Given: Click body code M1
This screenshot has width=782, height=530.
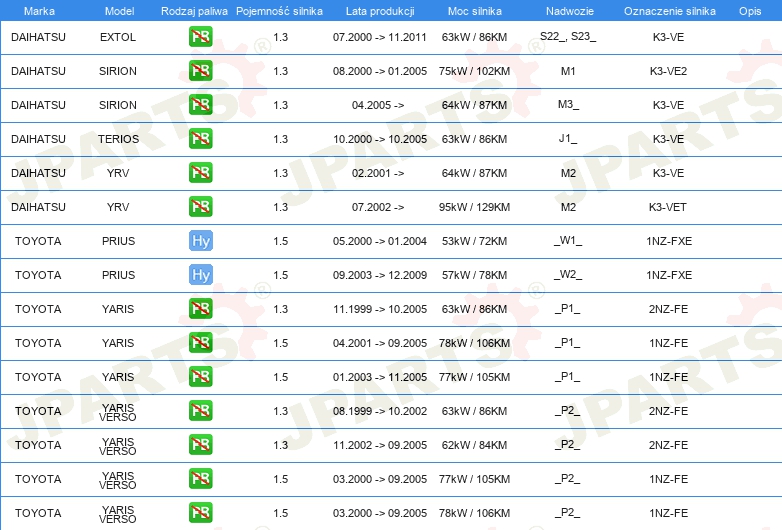Looking at the screenshot, I should point(568,71).
